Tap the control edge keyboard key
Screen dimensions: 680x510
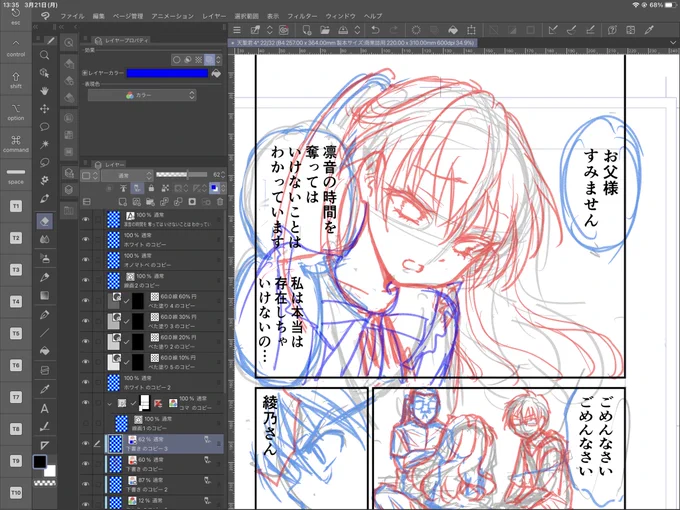pyautogui.click(x=16, y=48)
